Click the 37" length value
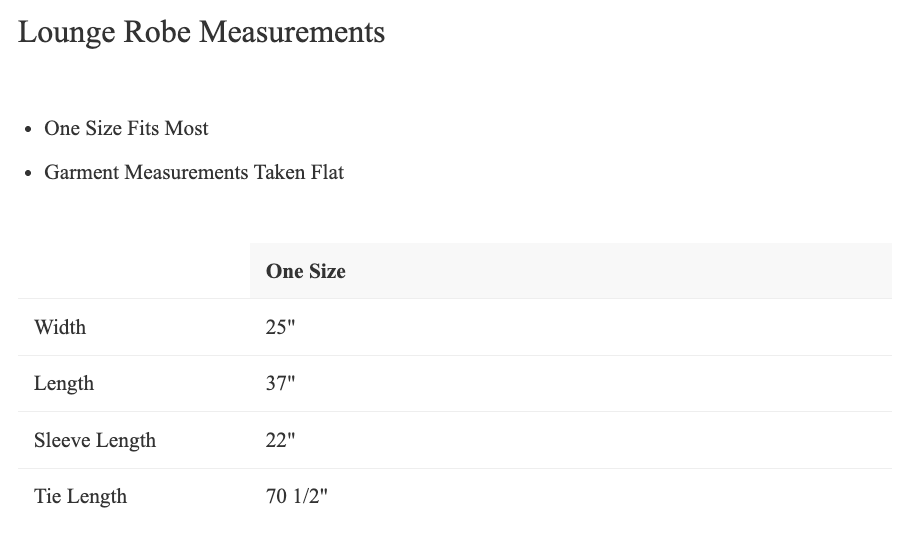 [281, 383]
